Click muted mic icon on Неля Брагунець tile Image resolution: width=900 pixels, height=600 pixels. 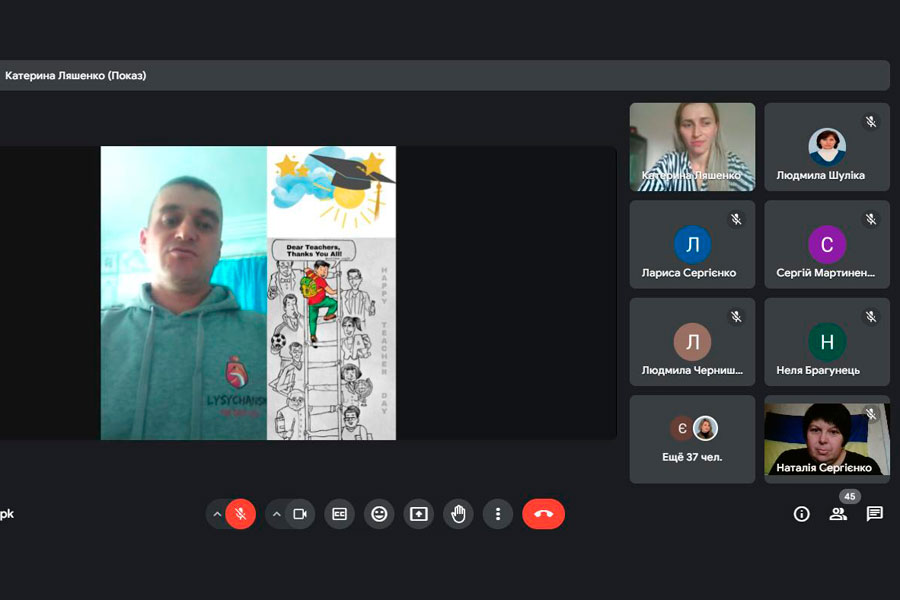(x=871, y=317)
